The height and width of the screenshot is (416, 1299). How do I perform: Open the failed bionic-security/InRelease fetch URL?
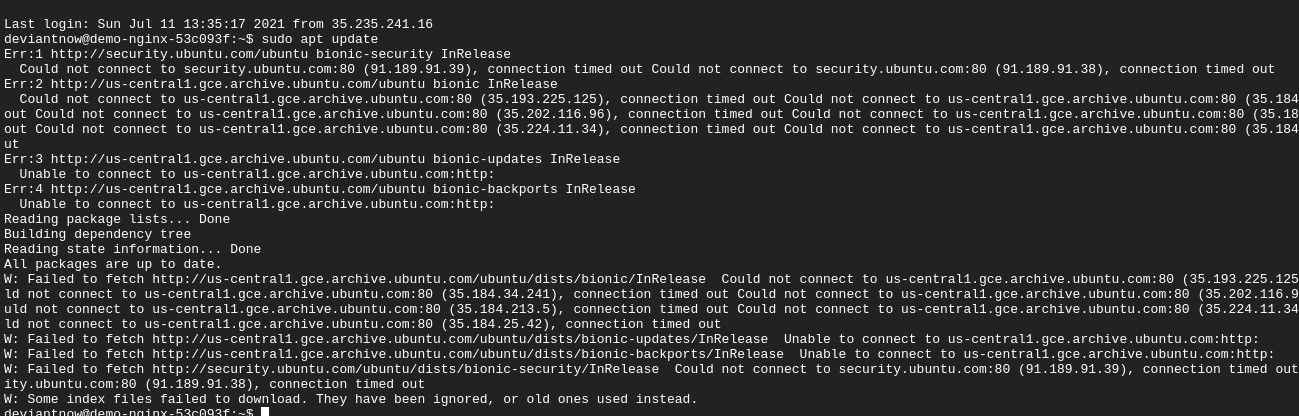tap(405, 369)
